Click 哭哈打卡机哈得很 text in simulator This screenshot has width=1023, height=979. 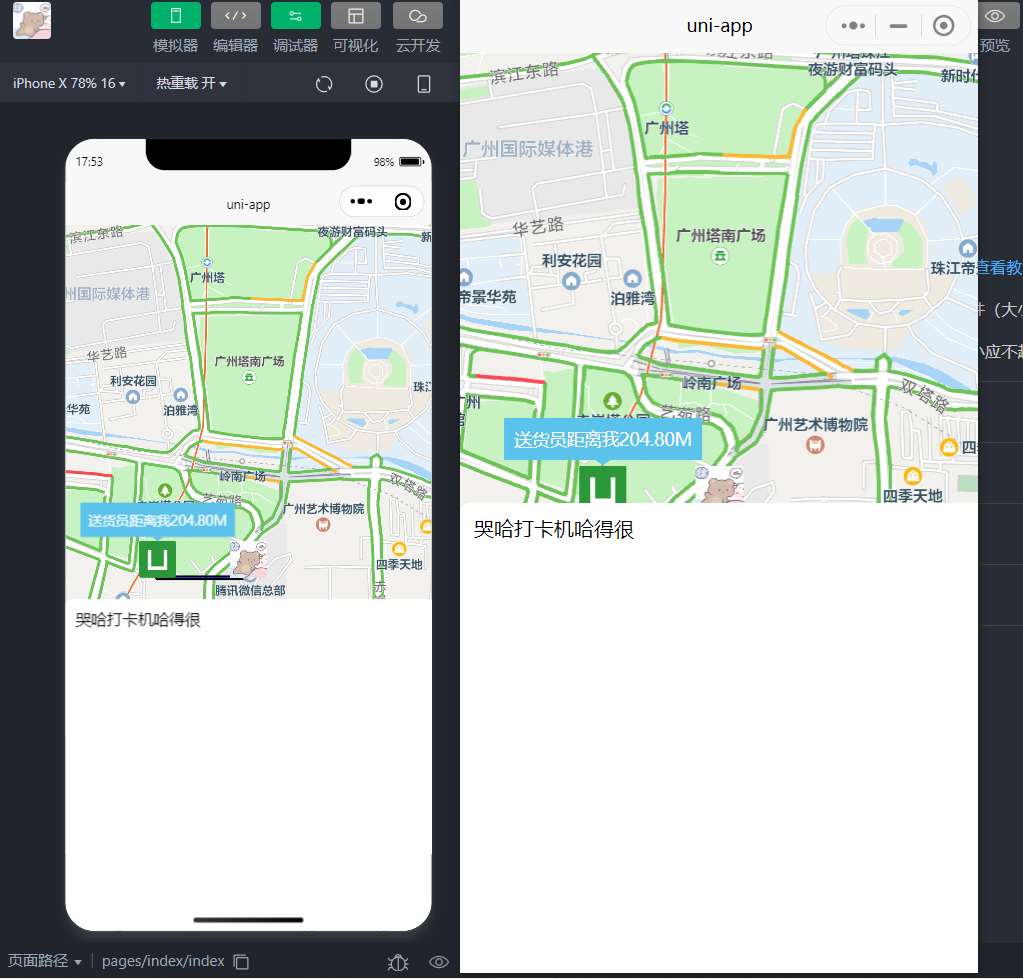coord(138,620)
